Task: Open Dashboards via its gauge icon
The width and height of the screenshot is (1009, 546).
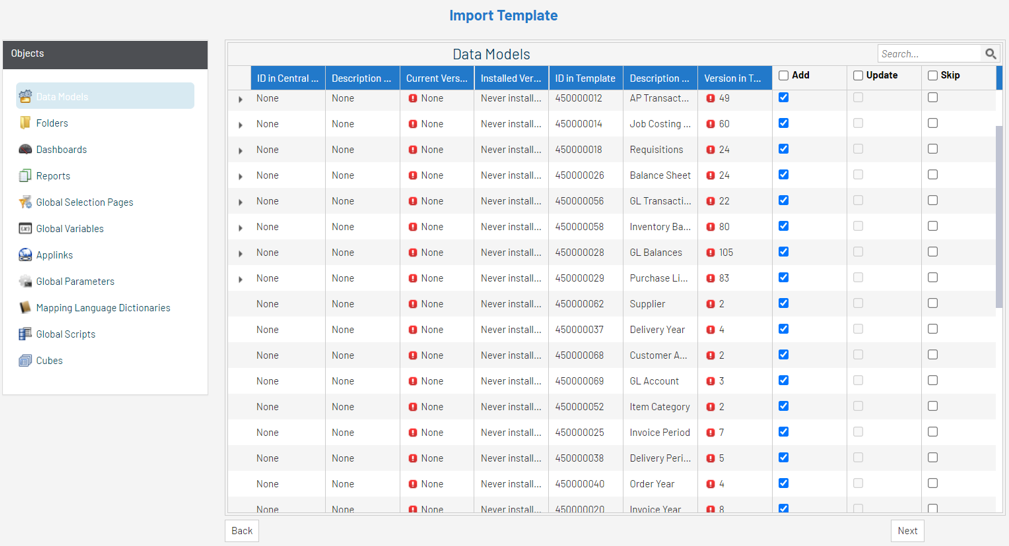Action: coord(25,149)
